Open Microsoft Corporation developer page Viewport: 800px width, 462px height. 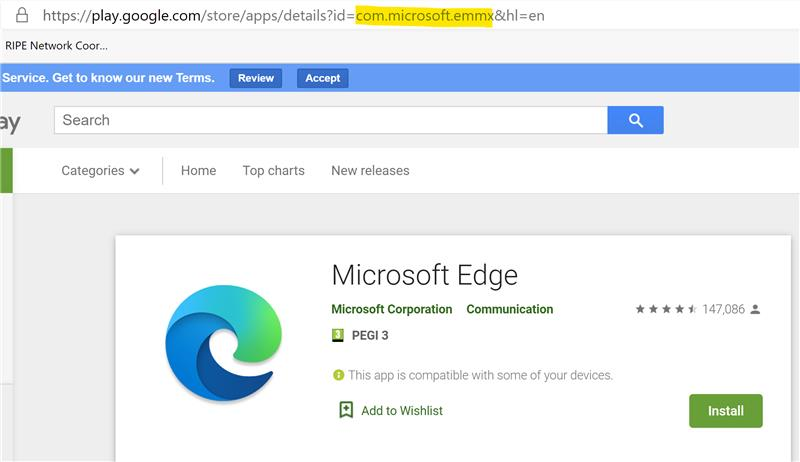392,309
